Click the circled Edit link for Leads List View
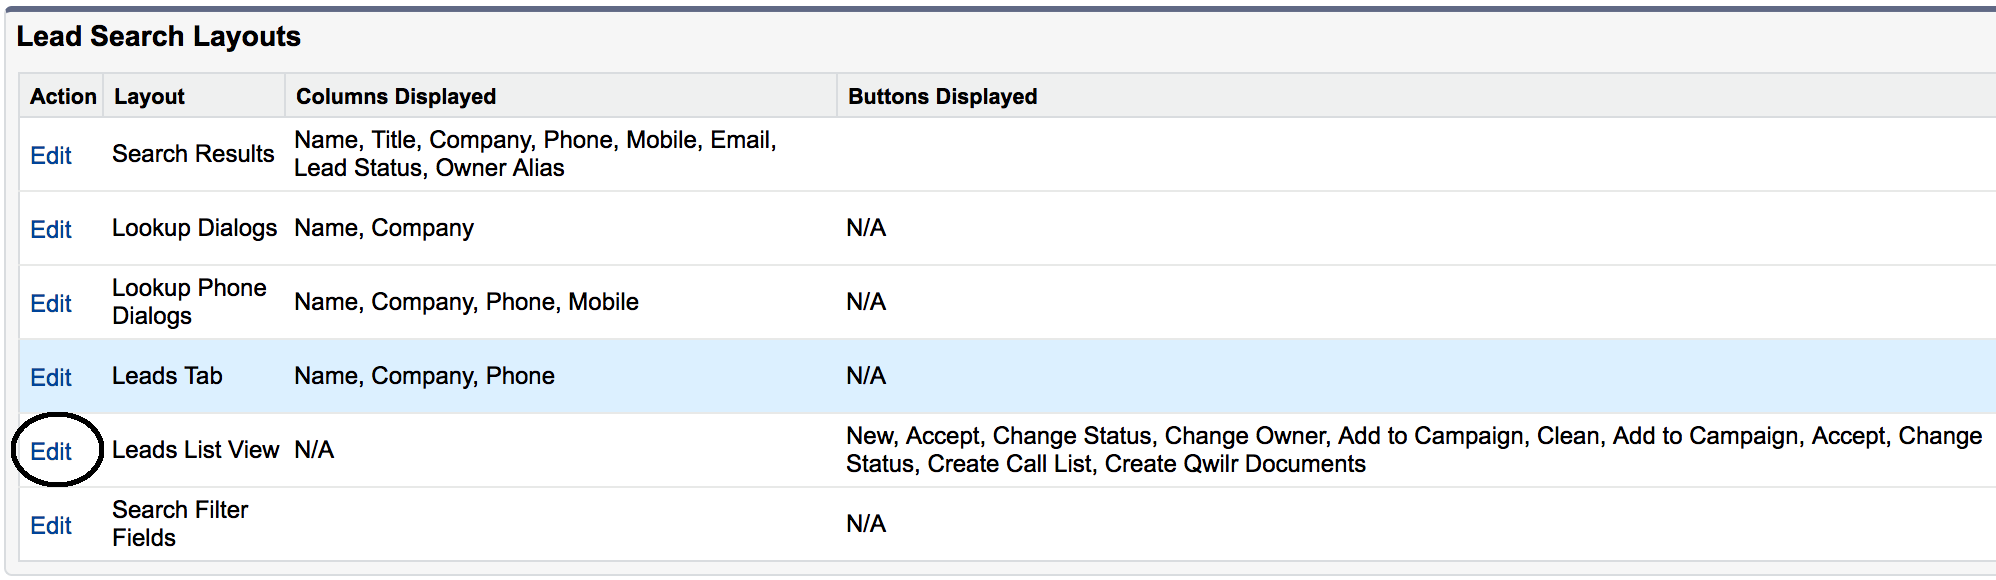 51,451
